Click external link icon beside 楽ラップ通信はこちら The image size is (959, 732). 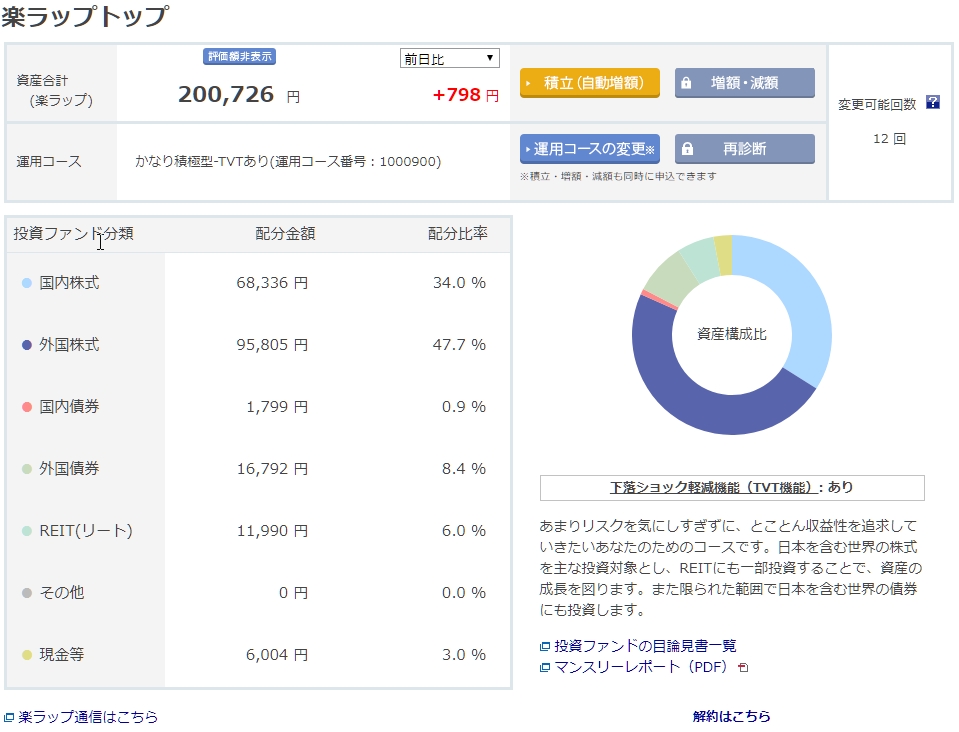(x=9, y=717)
